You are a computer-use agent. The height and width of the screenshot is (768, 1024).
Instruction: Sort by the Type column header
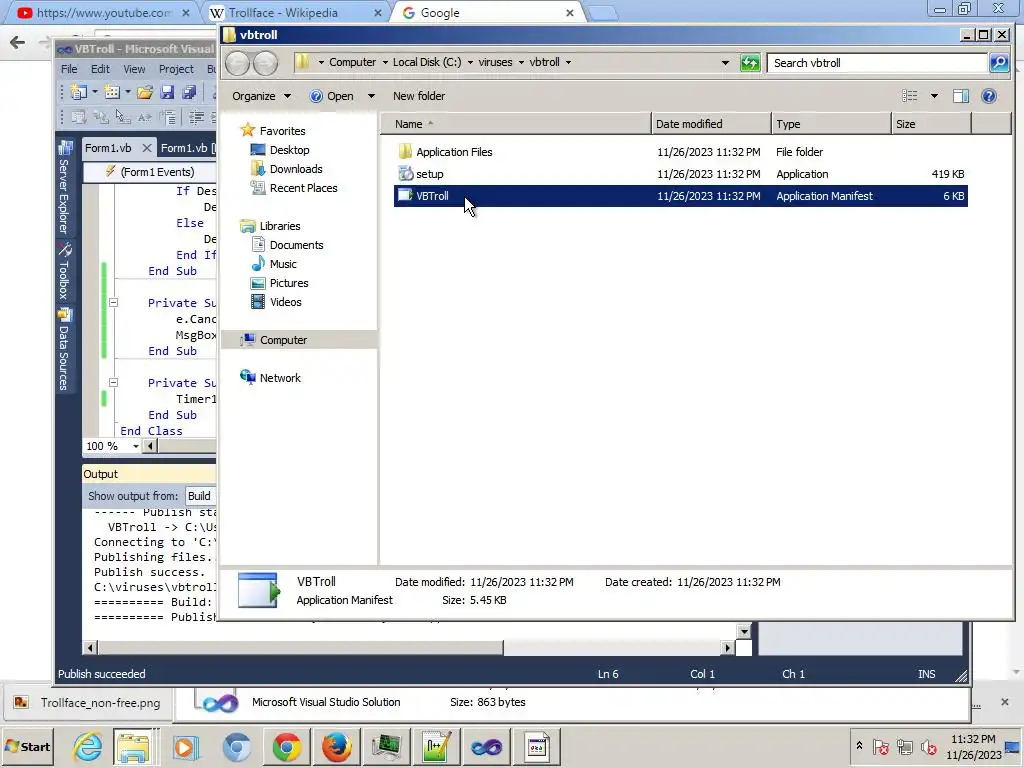[831, 124]
